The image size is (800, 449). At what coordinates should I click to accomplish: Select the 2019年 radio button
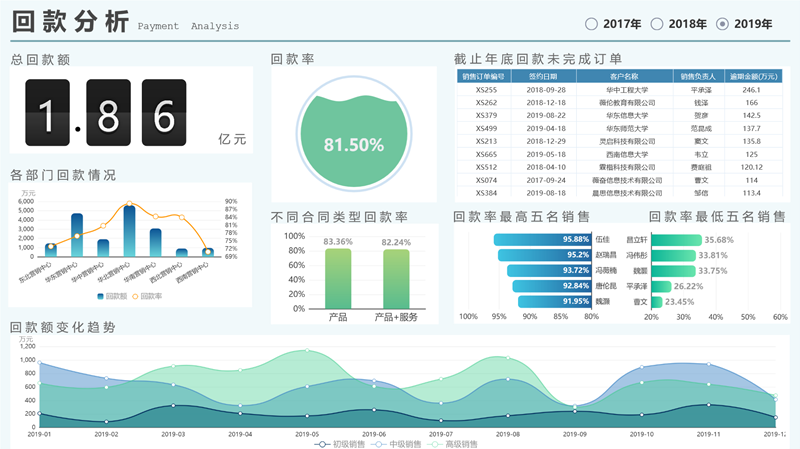[723, 23]
